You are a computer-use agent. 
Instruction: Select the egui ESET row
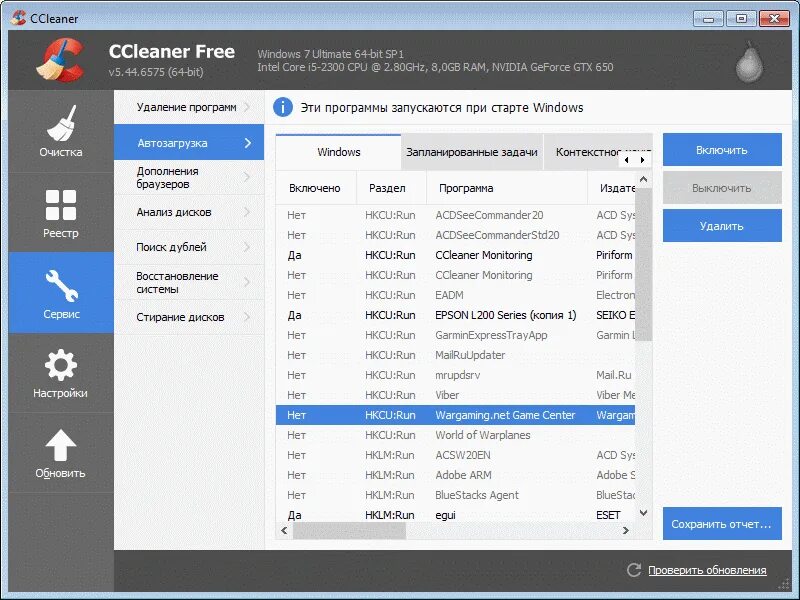(456, 515)
